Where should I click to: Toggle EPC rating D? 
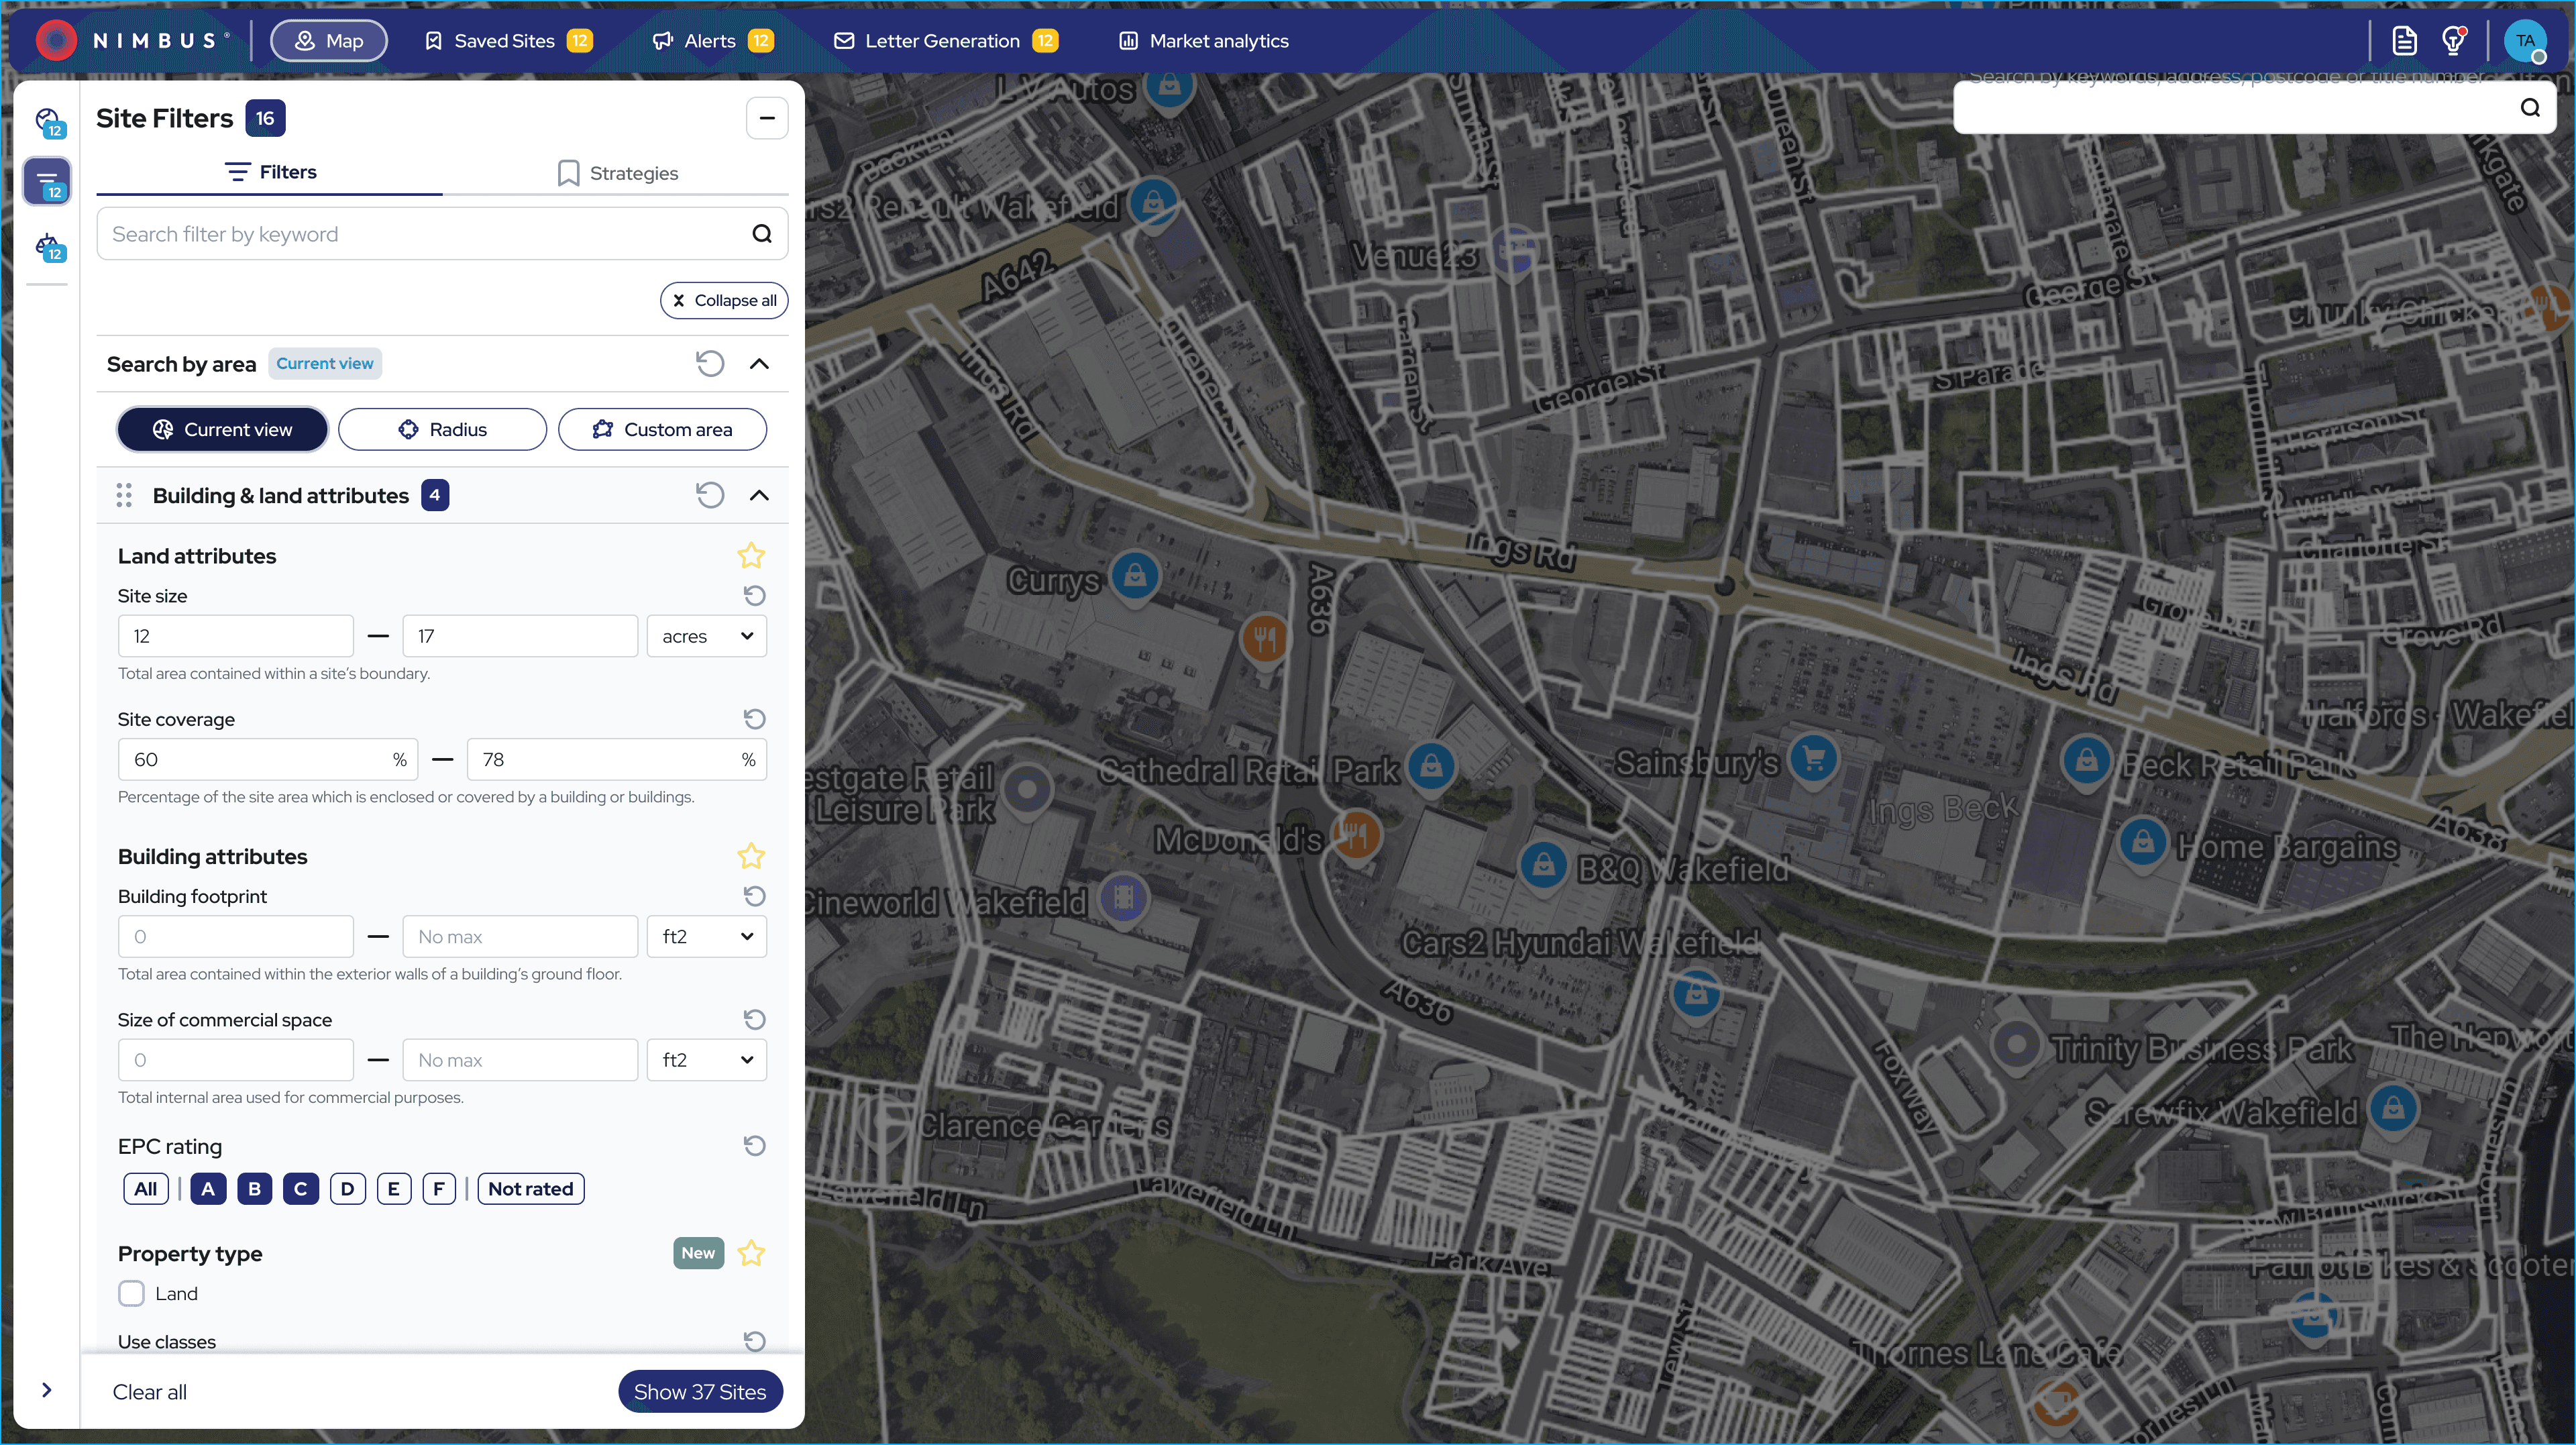pos(347,1189)
